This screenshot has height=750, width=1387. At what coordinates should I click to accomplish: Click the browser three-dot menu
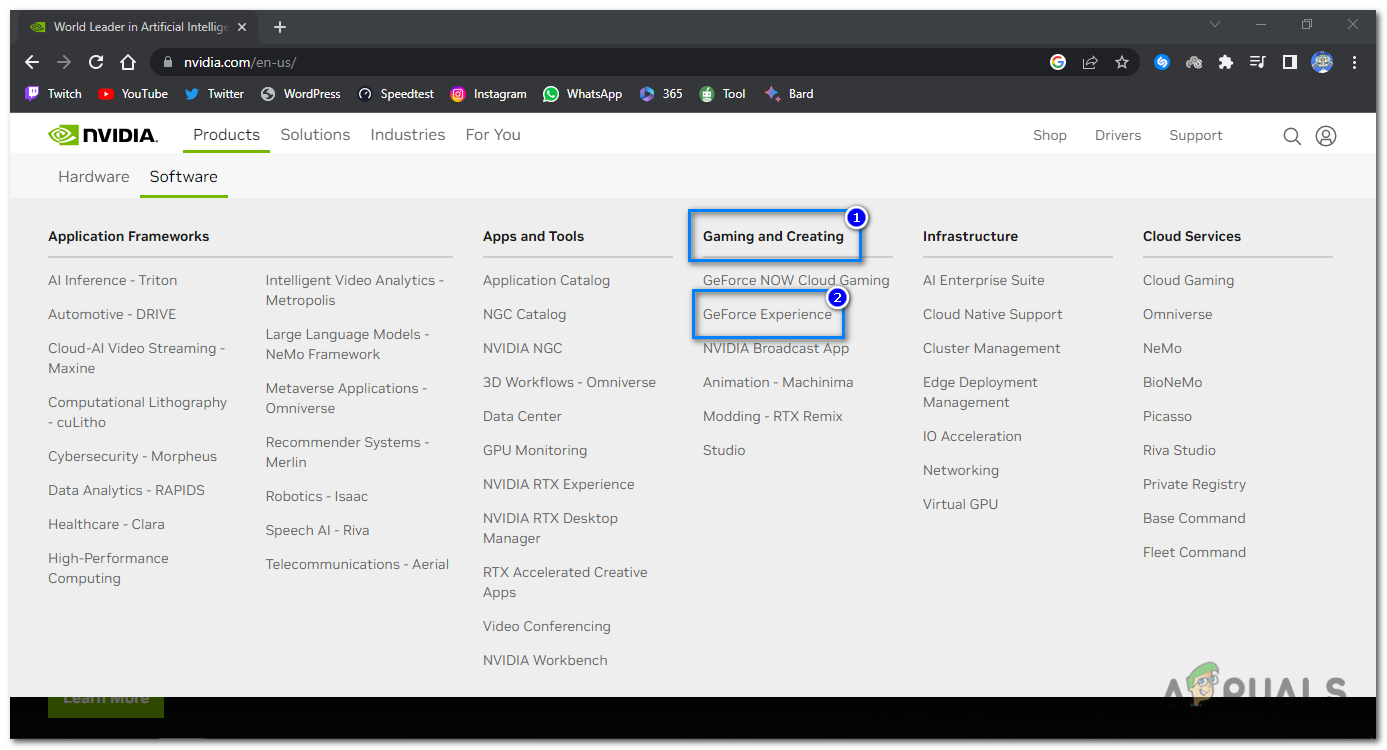(x=1355, y=61)
